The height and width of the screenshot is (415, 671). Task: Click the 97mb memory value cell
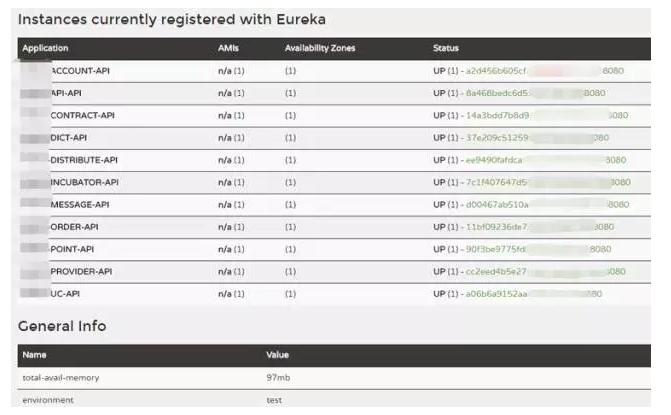coord(278,378)
